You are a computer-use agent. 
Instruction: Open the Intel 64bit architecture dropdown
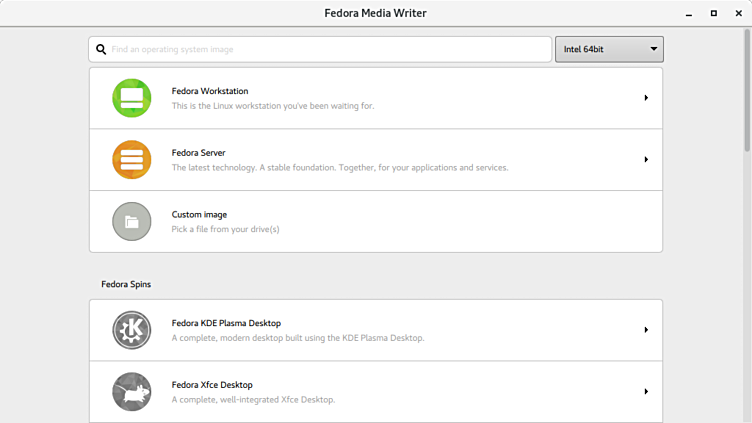tap(609, 49)
